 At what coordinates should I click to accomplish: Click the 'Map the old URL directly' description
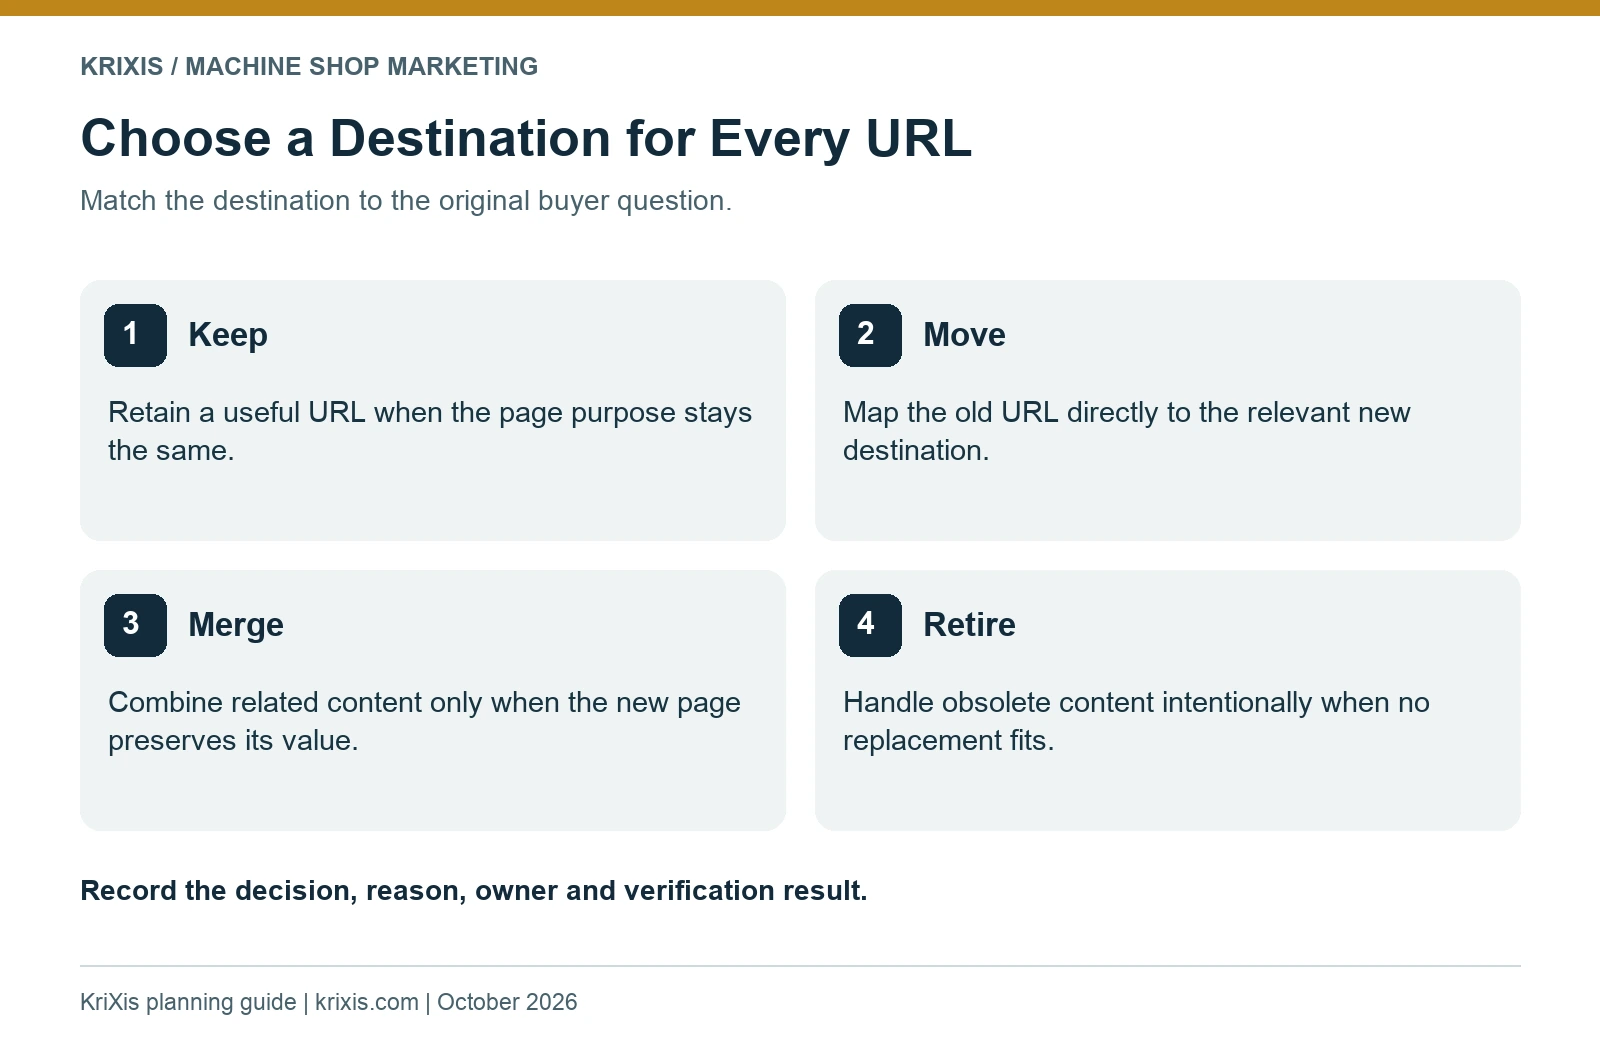click(x=1127, y=431)
